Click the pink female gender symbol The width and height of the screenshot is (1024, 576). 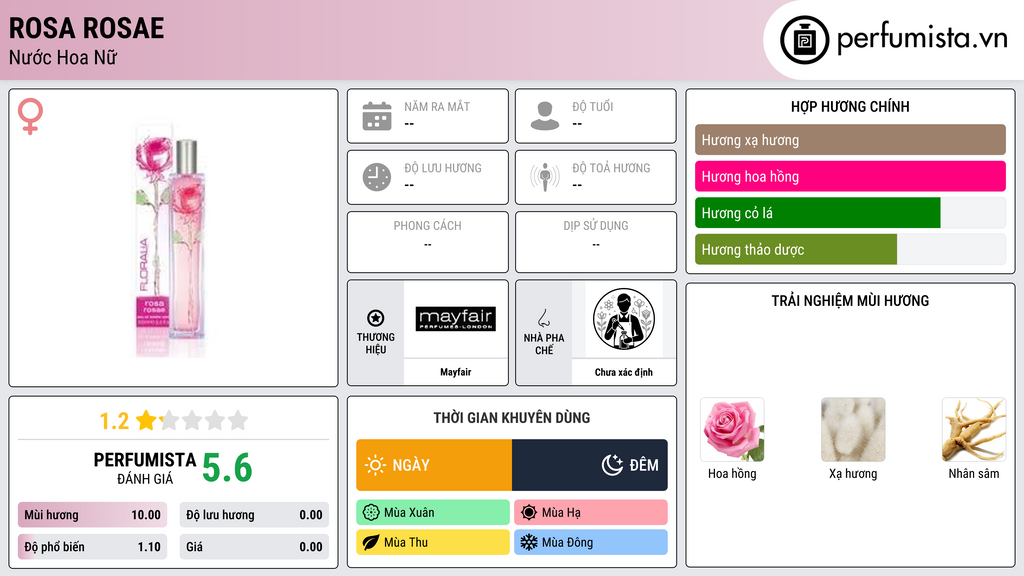(30, 116)
